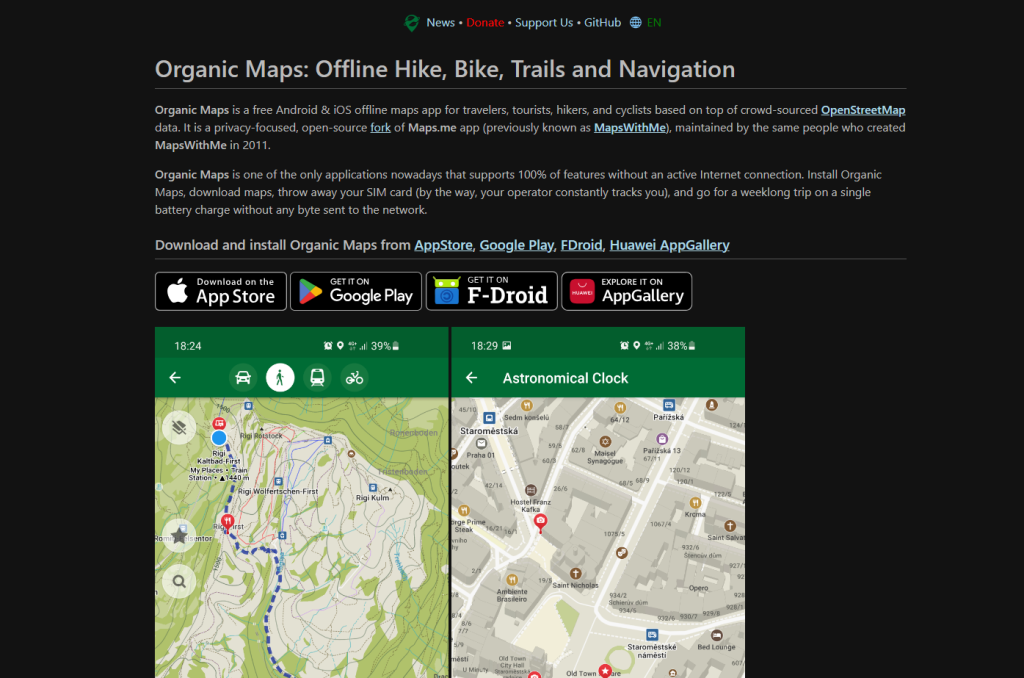Tap back arrow beside Astronomical Clock
This screenshot has height=678, width=1024.
472,378
